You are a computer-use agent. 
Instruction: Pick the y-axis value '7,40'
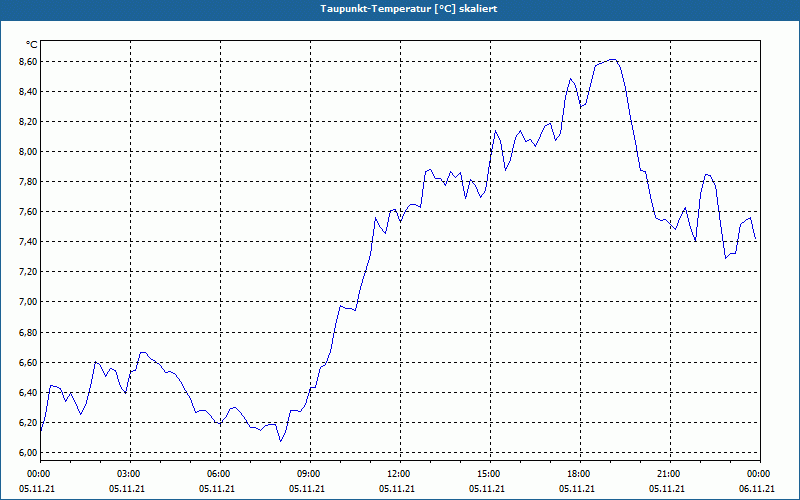coord(29,242)
